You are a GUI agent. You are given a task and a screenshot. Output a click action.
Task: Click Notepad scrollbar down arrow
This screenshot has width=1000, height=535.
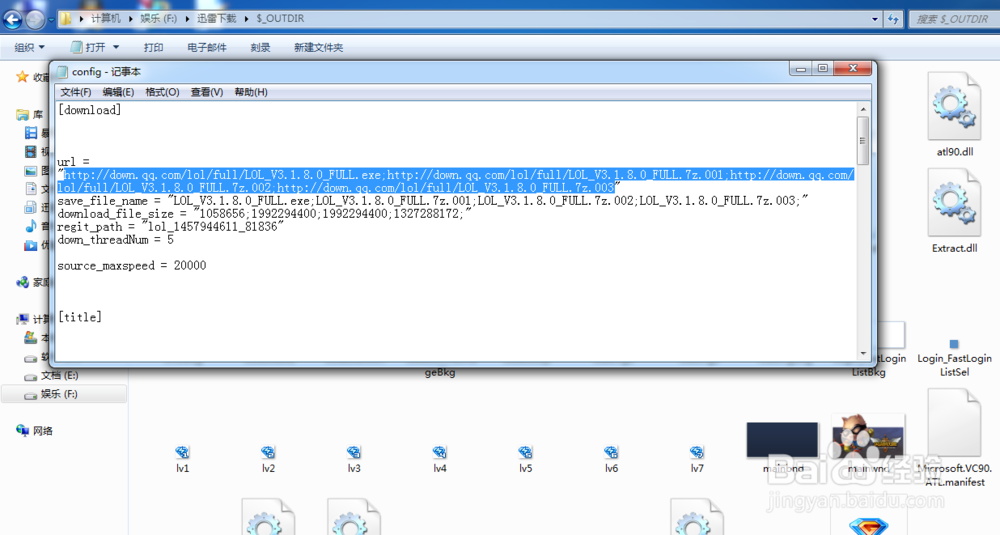863,353
